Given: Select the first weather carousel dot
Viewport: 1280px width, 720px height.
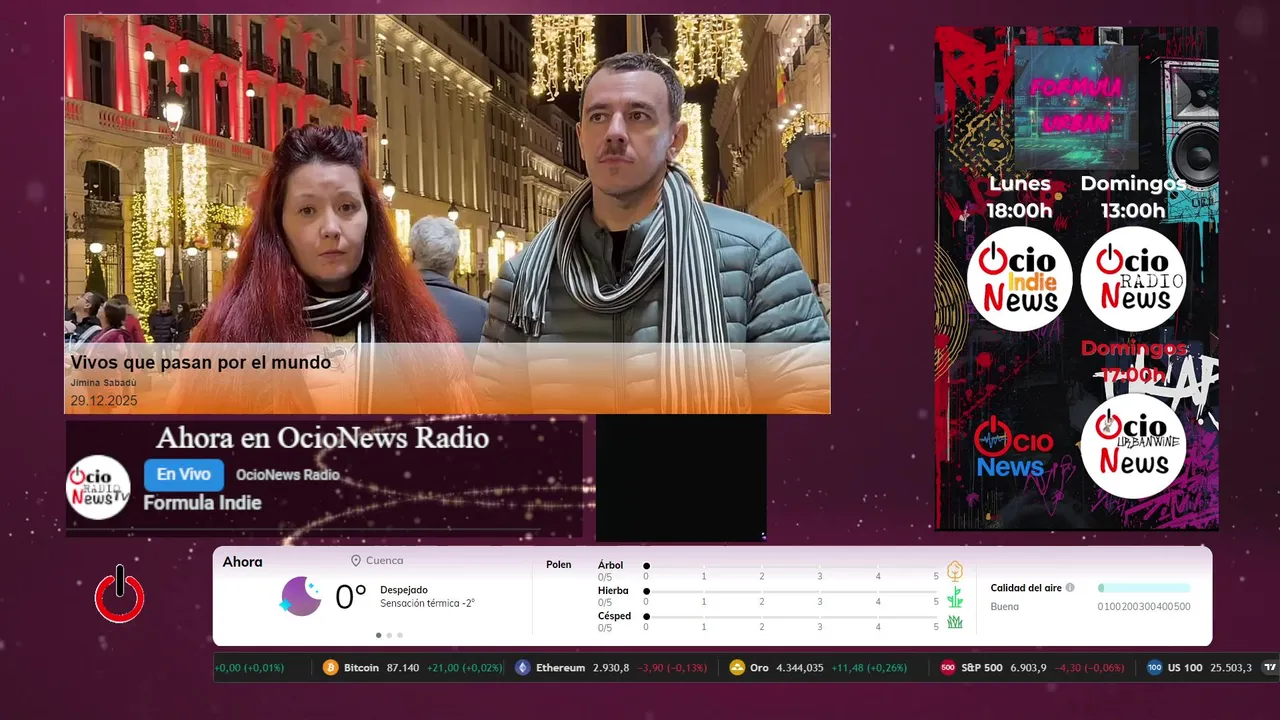Looking at the screenshot, I should [378, 635].
